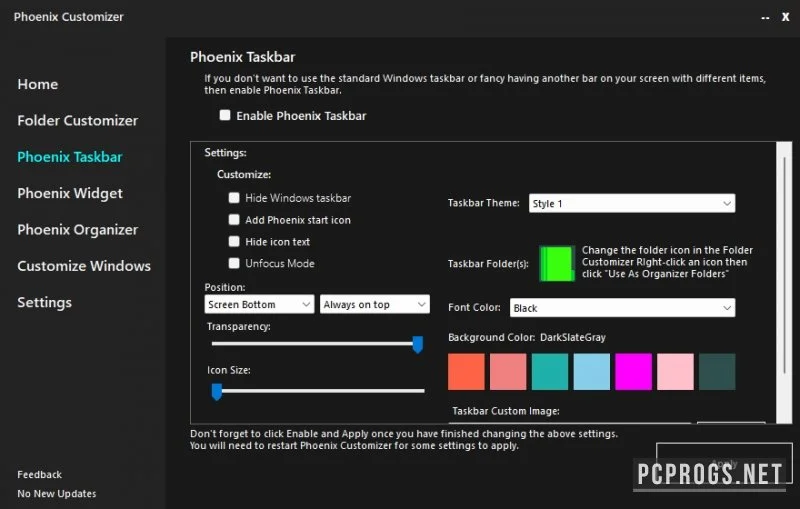
Task: Open Phoenix Organizer page
Action: point(78,230)
